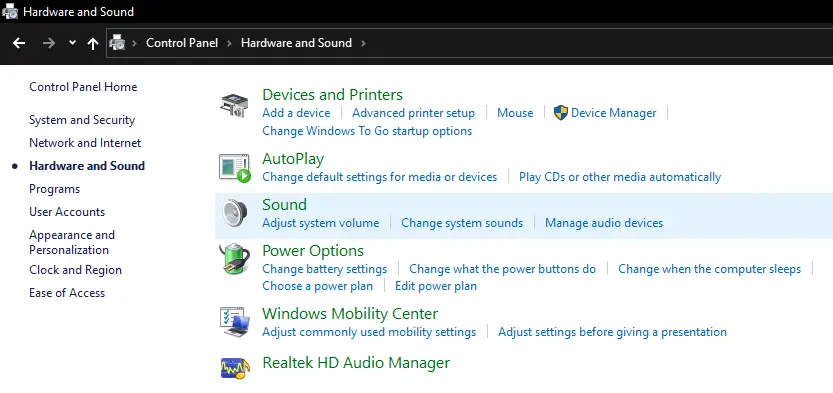Open Appearance and Personalization category
The image size is (833, 393).
tap(72, 242)
